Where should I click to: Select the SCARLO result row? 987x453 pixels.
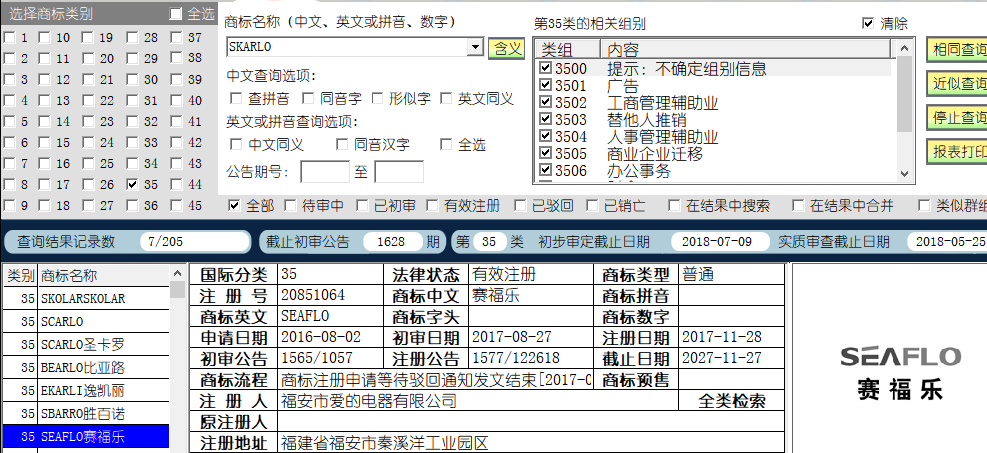(86, 322)
